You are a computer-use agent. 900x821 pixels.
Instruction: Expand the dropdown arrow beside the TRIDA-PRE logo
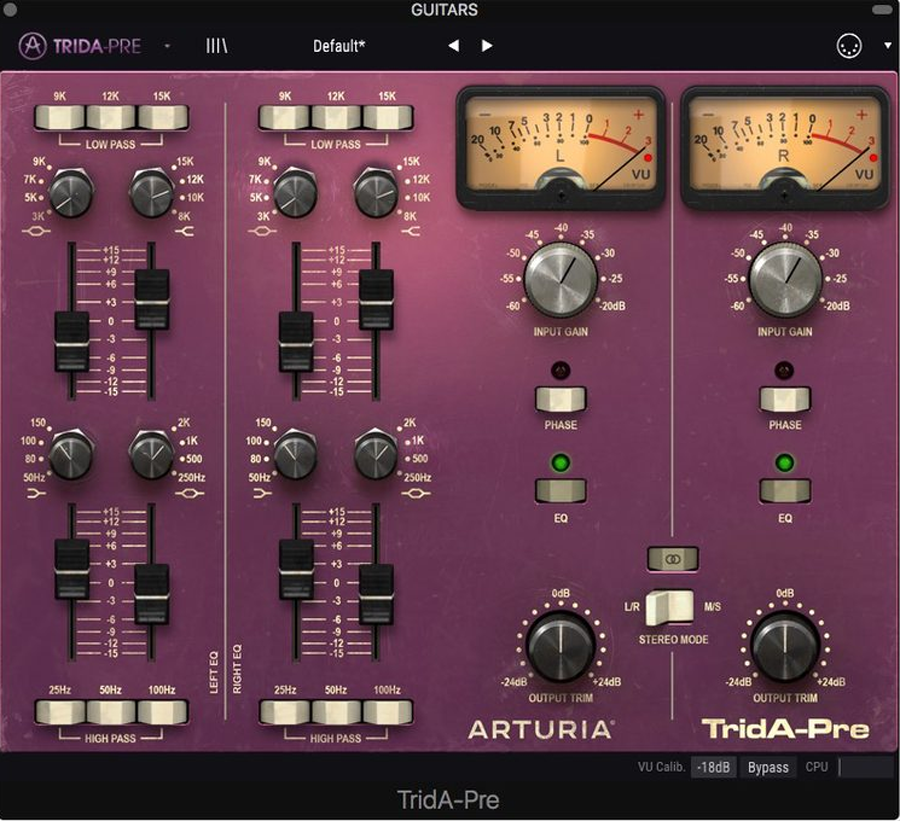(167, 46)
